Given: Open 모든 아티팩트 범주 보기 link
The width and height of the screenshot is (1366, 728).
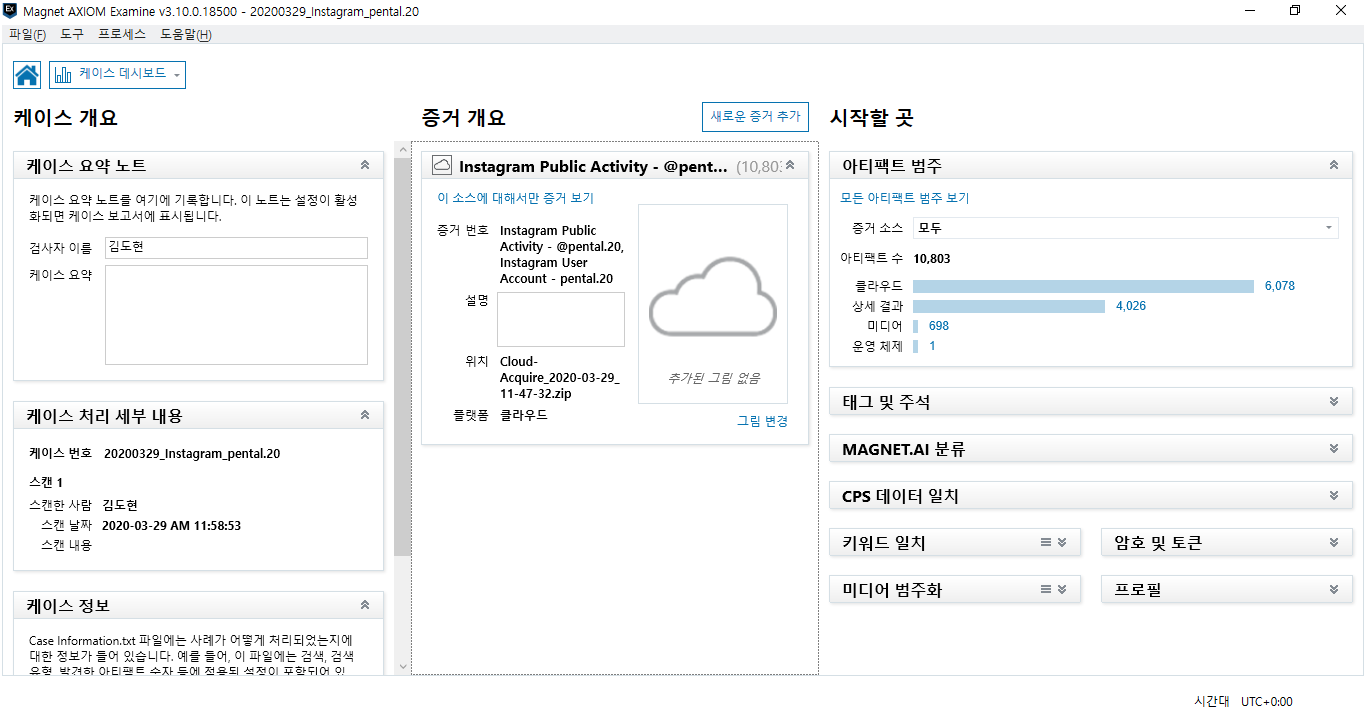Looking at the screenshot, I should (x=905, y=198).
